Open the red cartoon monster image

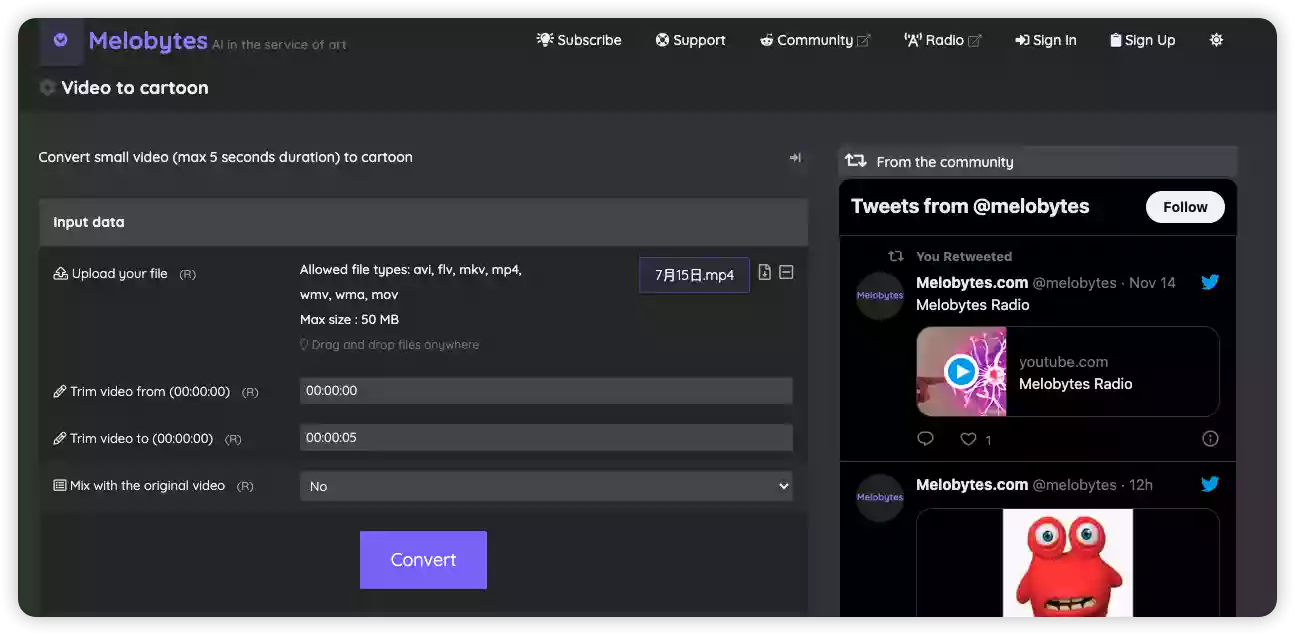(1068, 563)
